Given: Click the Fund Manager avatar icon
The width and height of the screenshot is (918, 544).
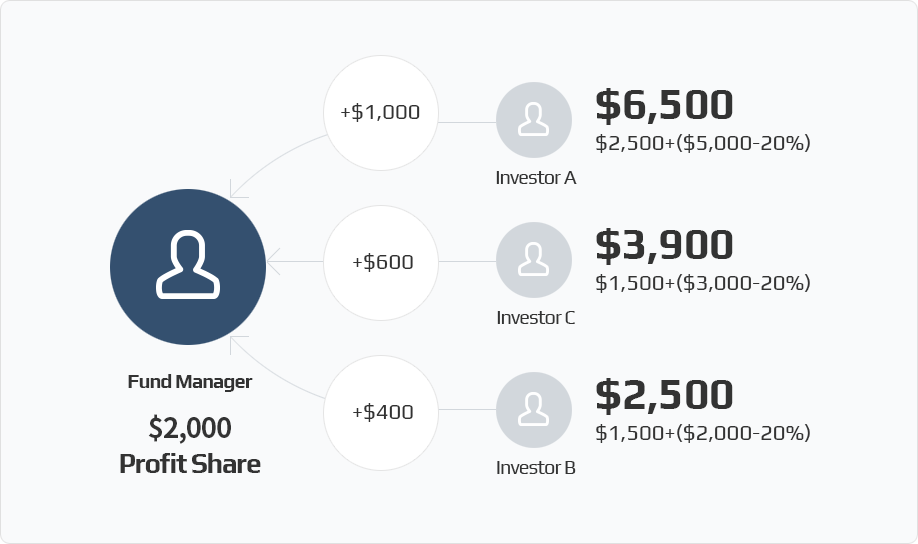Looking at the screenshot, I should (188, 267).
